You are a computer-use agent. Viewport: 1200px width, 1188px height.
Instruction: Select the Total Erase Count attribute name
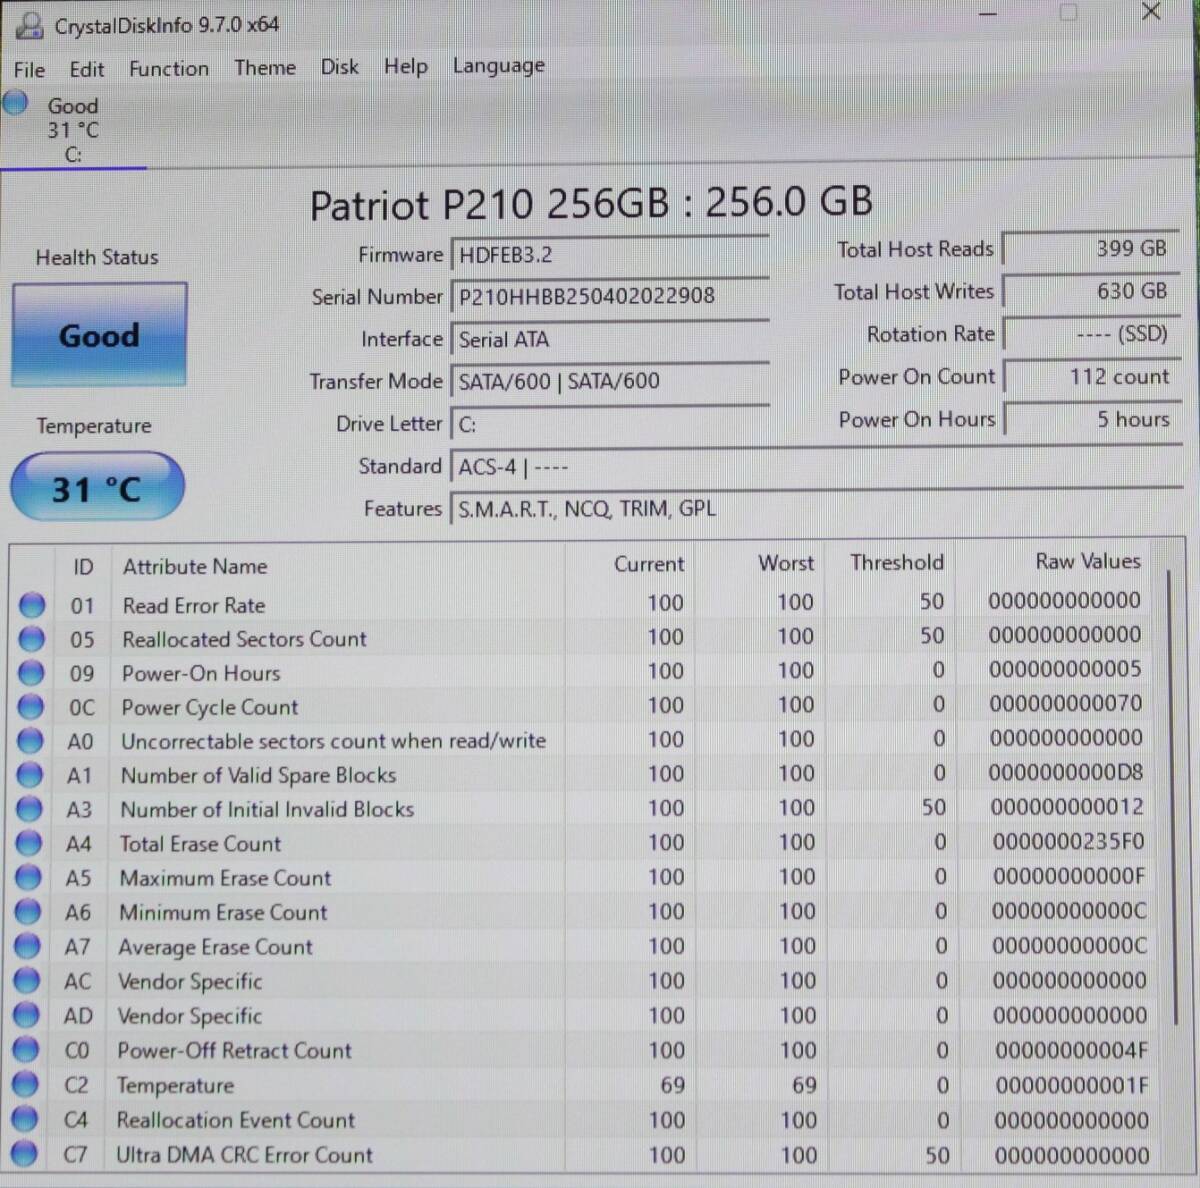pyautogui.click(x=200, y=844)
